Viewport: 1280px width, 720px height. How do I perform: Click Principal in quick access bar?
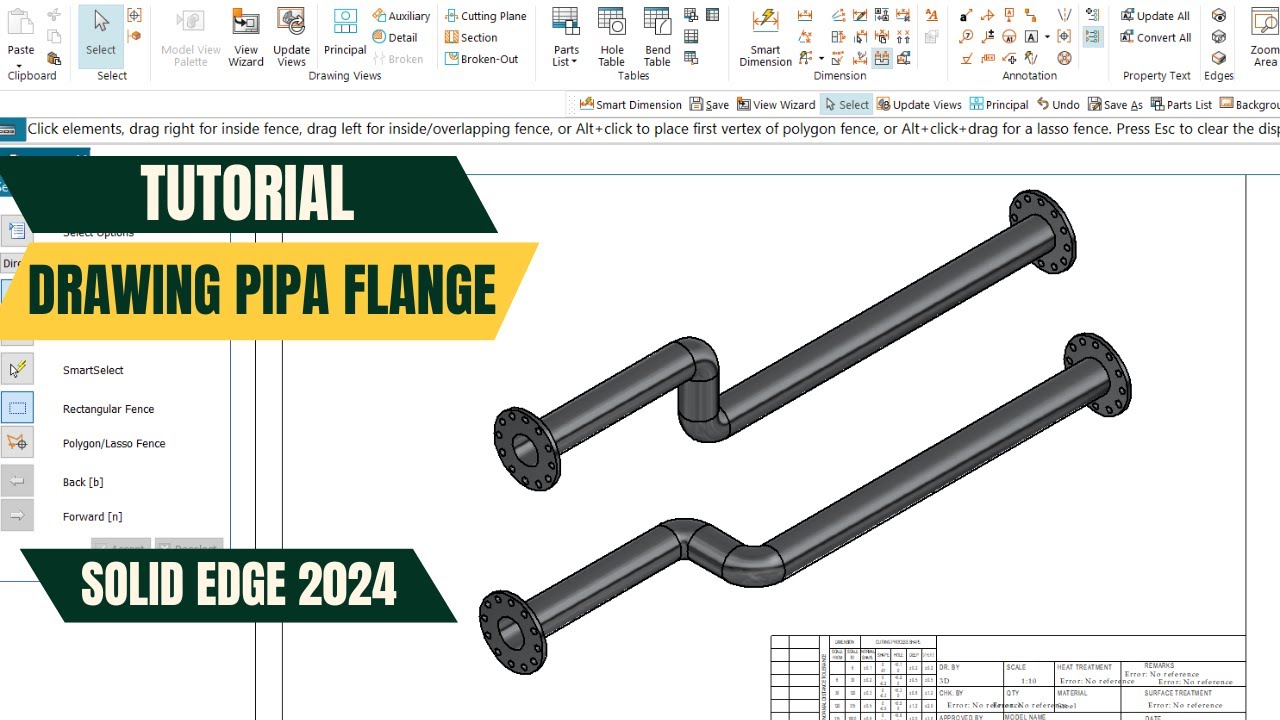click(999, 104)
